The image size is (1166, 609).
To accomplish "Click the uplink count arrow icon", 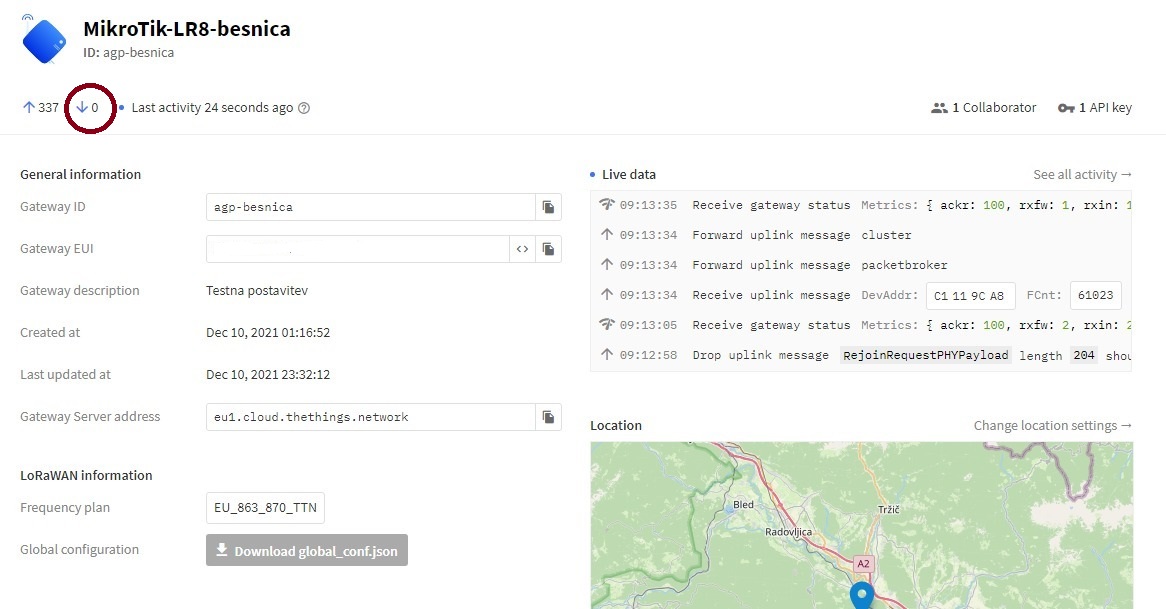I will click(28, 107).
